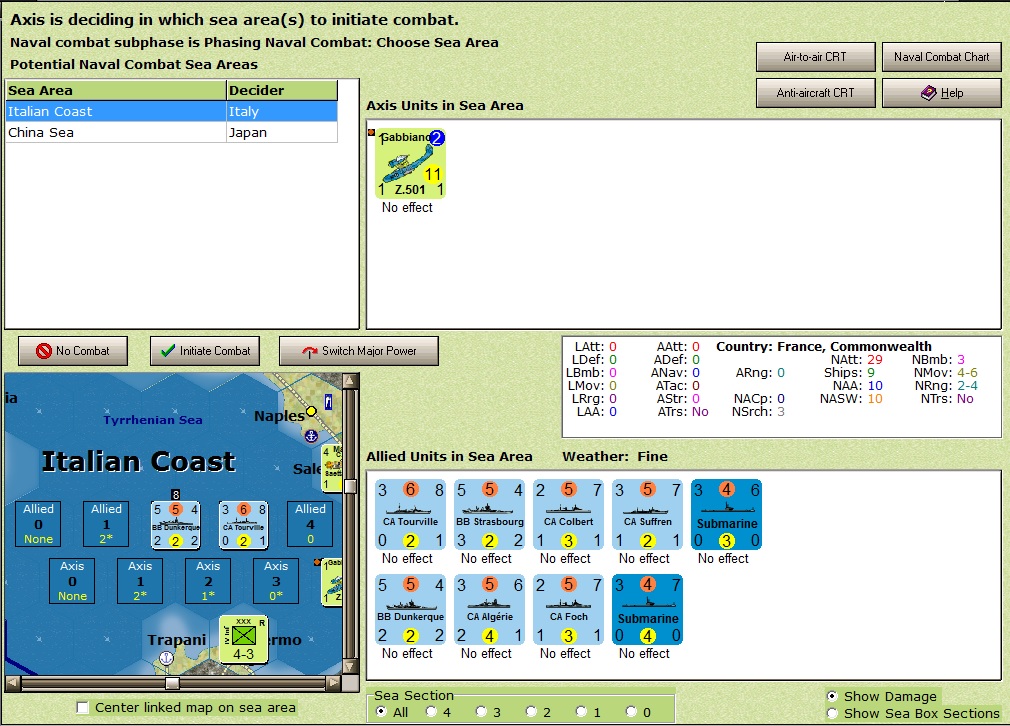Click the map scroll down arrow
The image size is (1010, 726).
350,666
